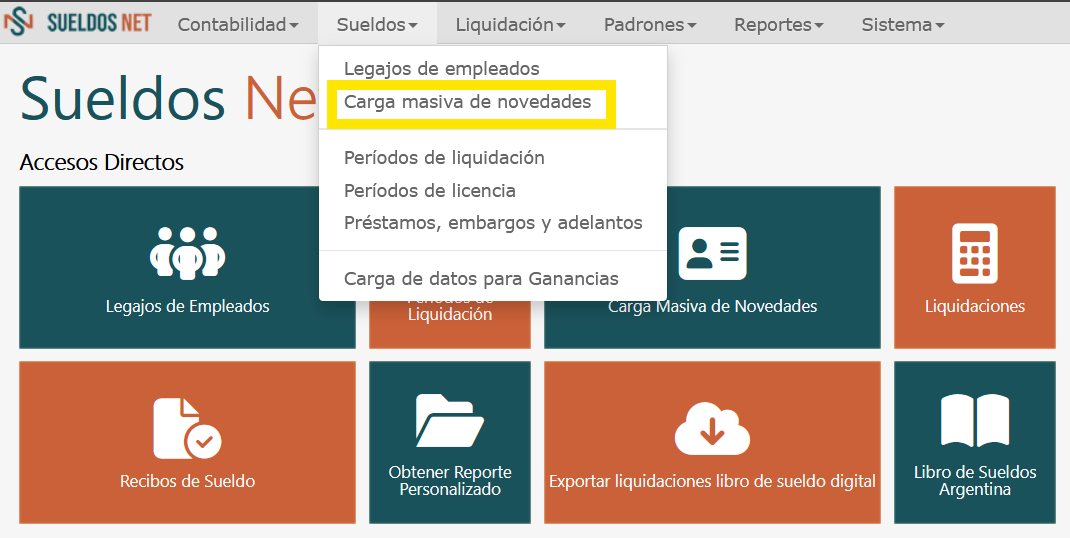The height and width of the screenshot is (538, 1070).
Task: Choose Préstamos, embargos y adelantos
Action: (x=493, y=223)
